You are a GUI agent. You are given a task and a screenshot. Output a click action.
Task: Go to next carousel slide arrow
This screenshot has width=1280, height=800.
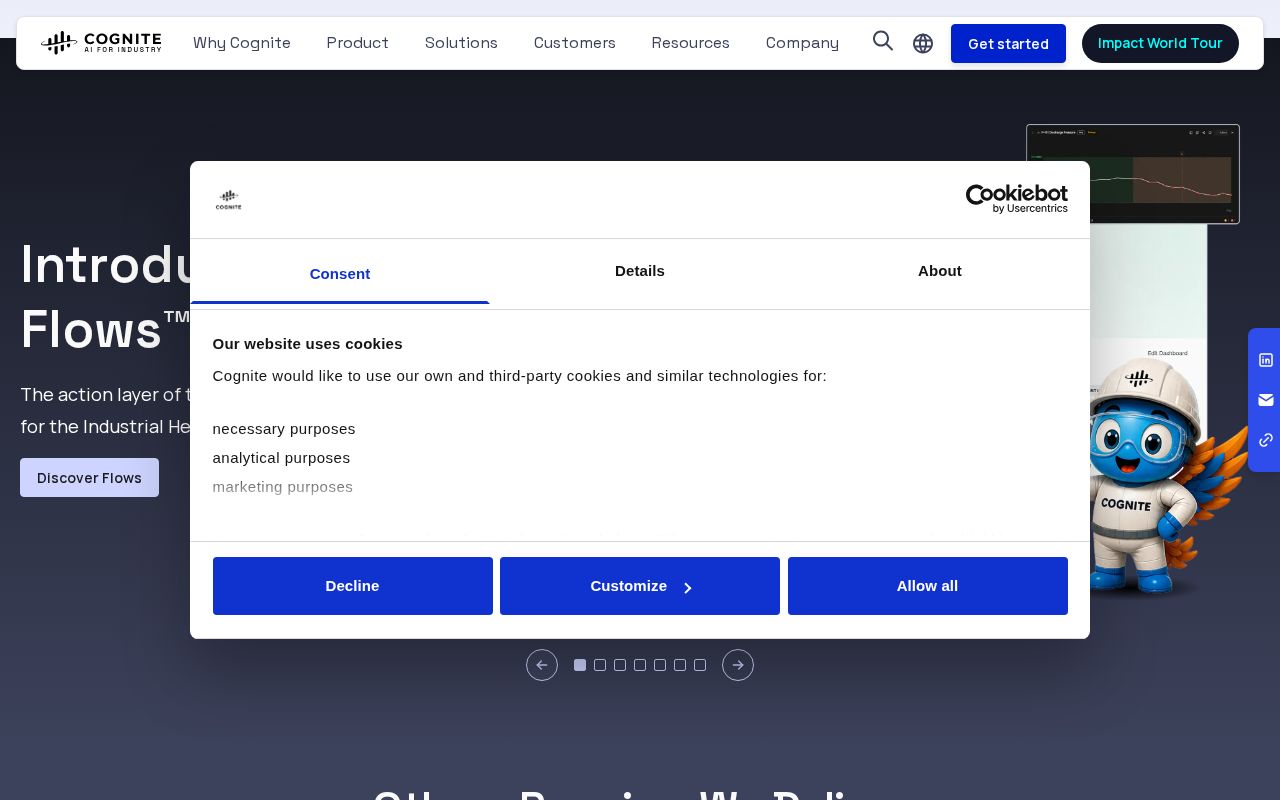click(738, 665)
